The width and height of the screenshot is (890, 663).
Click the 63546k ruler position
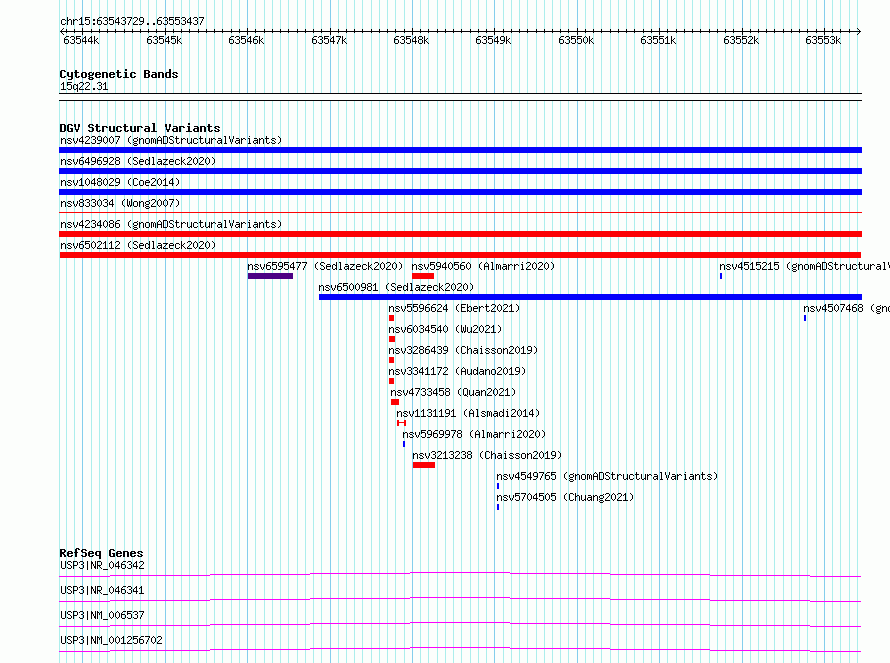point(246,40)
